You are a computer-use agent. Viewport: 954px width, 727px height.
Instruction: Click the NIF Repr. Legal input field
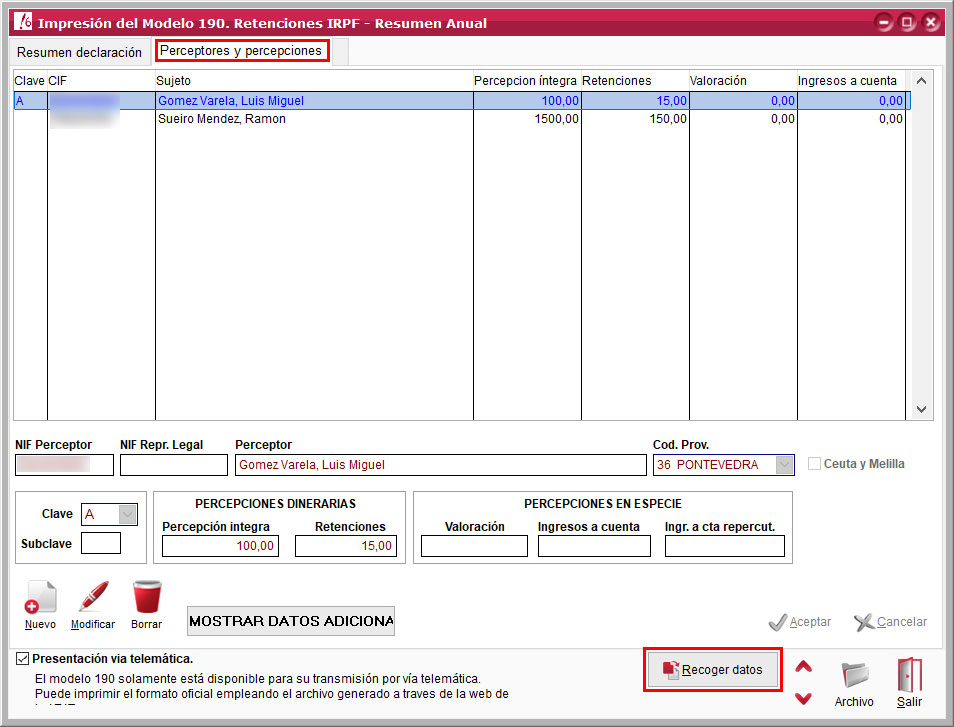174,465
